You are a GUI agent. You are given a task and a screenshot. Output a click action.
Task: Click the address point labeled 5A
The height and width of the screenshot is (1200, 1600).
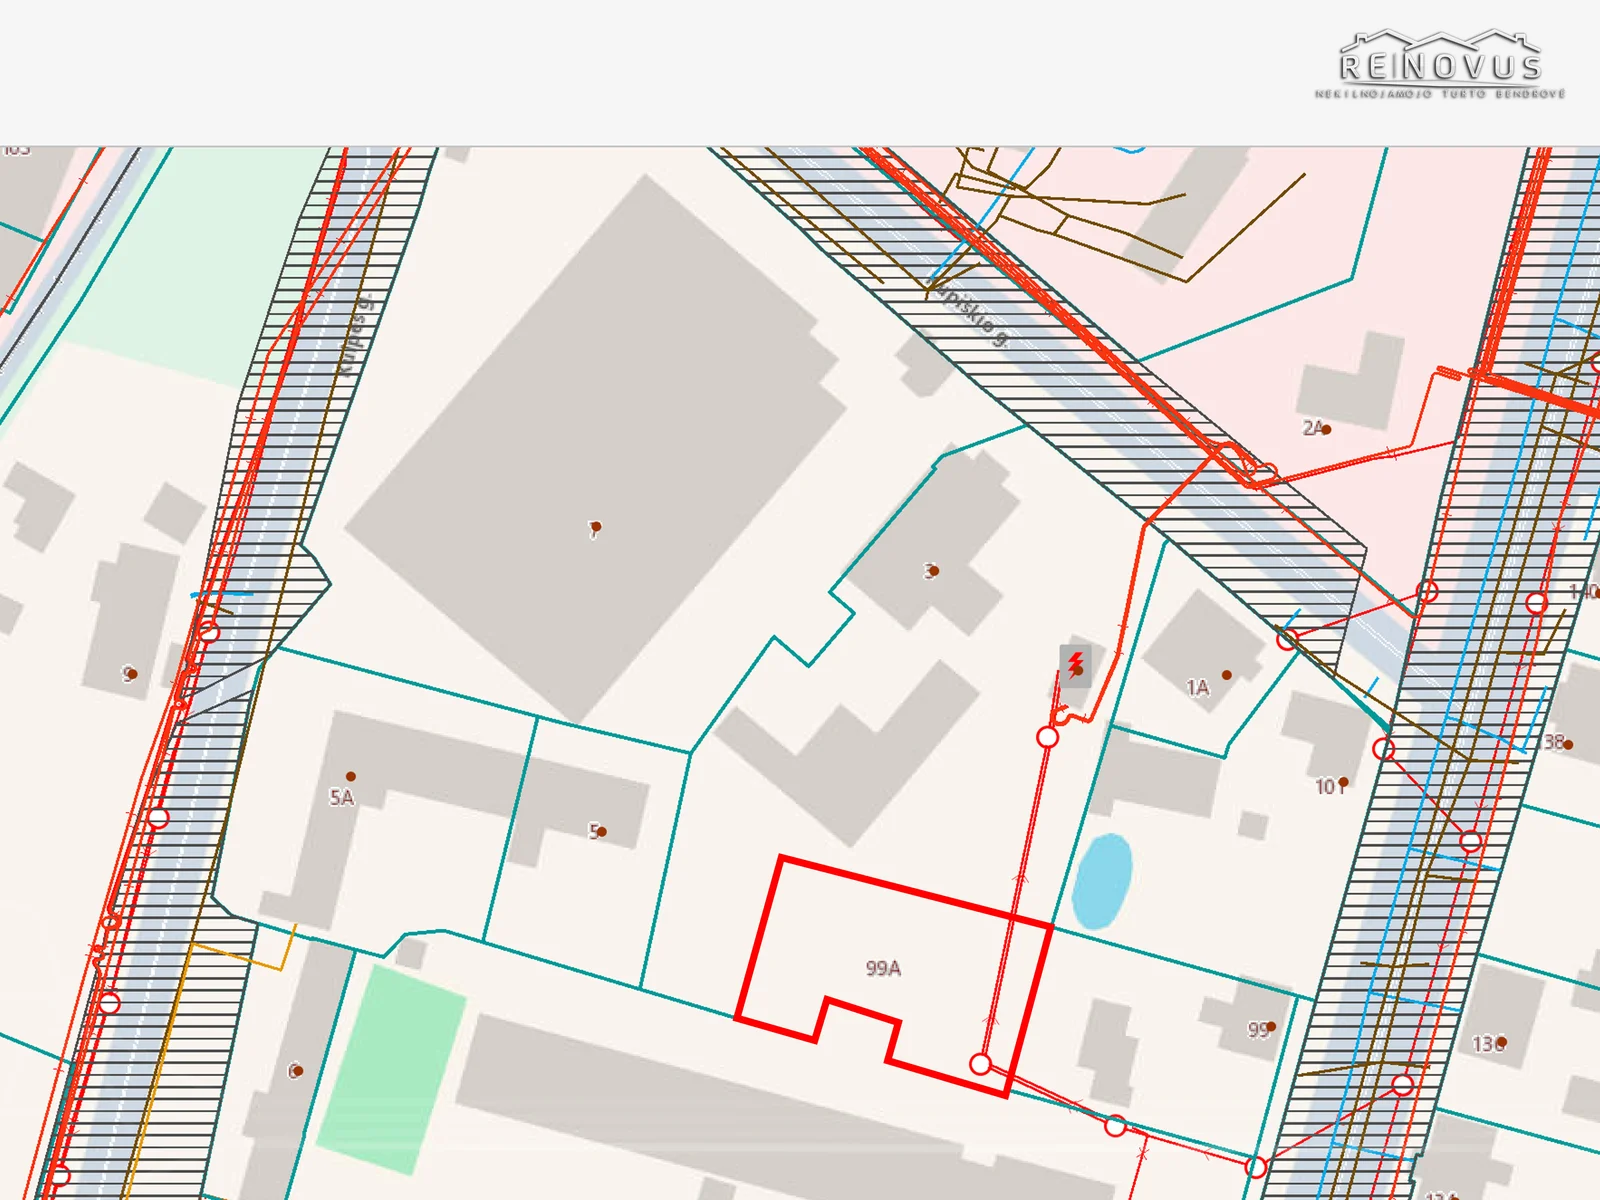coord(351,776)
